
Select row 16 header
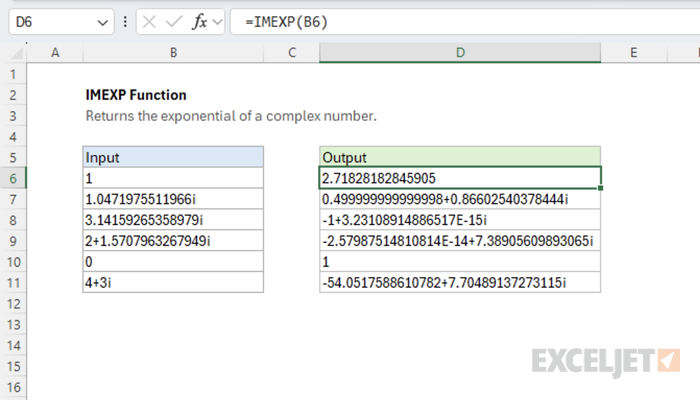coord(13,388)
